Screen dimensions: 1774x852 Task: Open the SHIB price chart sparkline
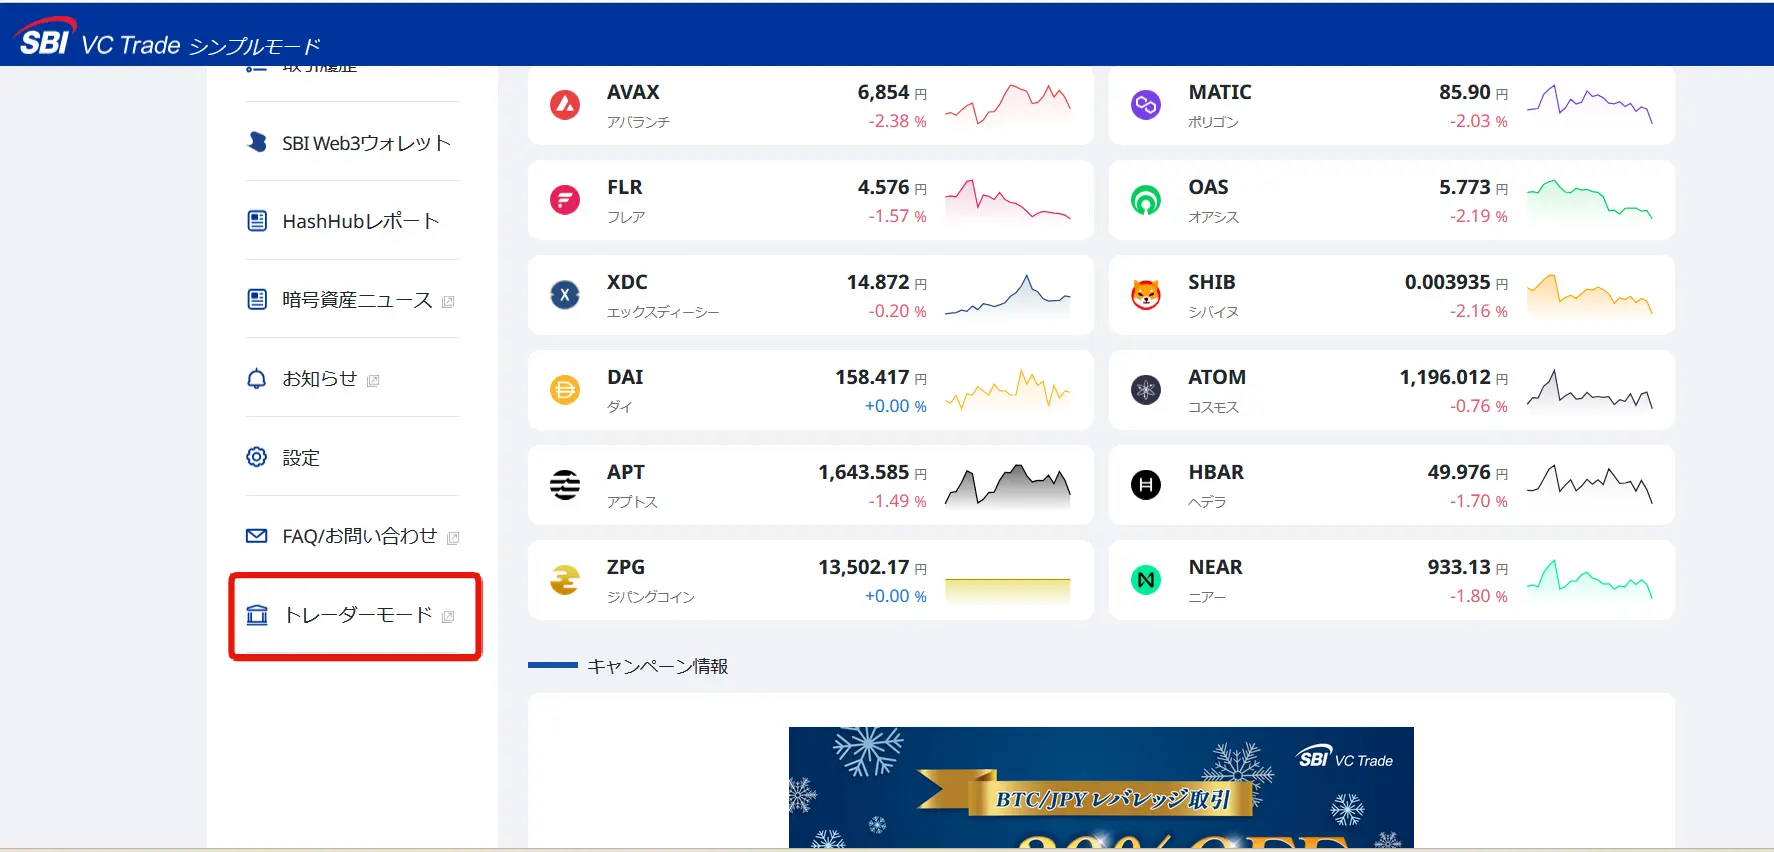point(1589,295)
